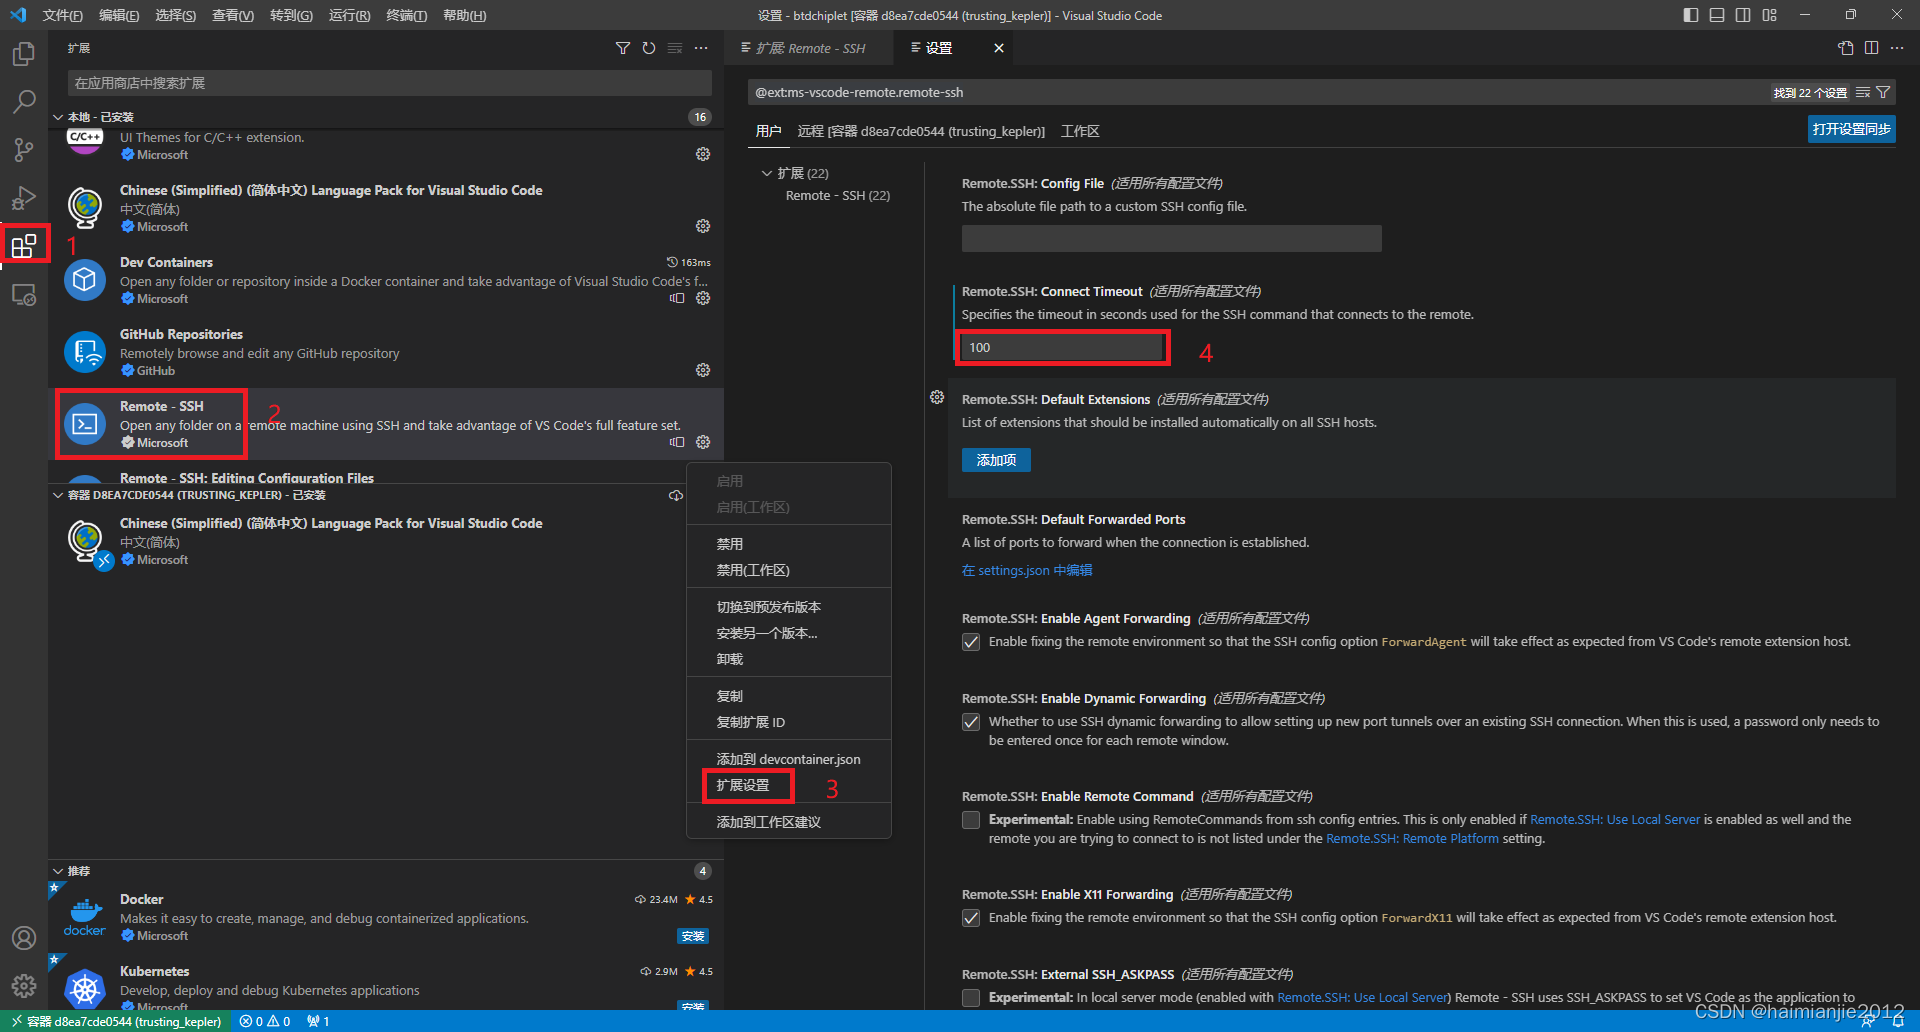Open the Search view in the activity bar
1920x1032 pixels.
(23, 101)
